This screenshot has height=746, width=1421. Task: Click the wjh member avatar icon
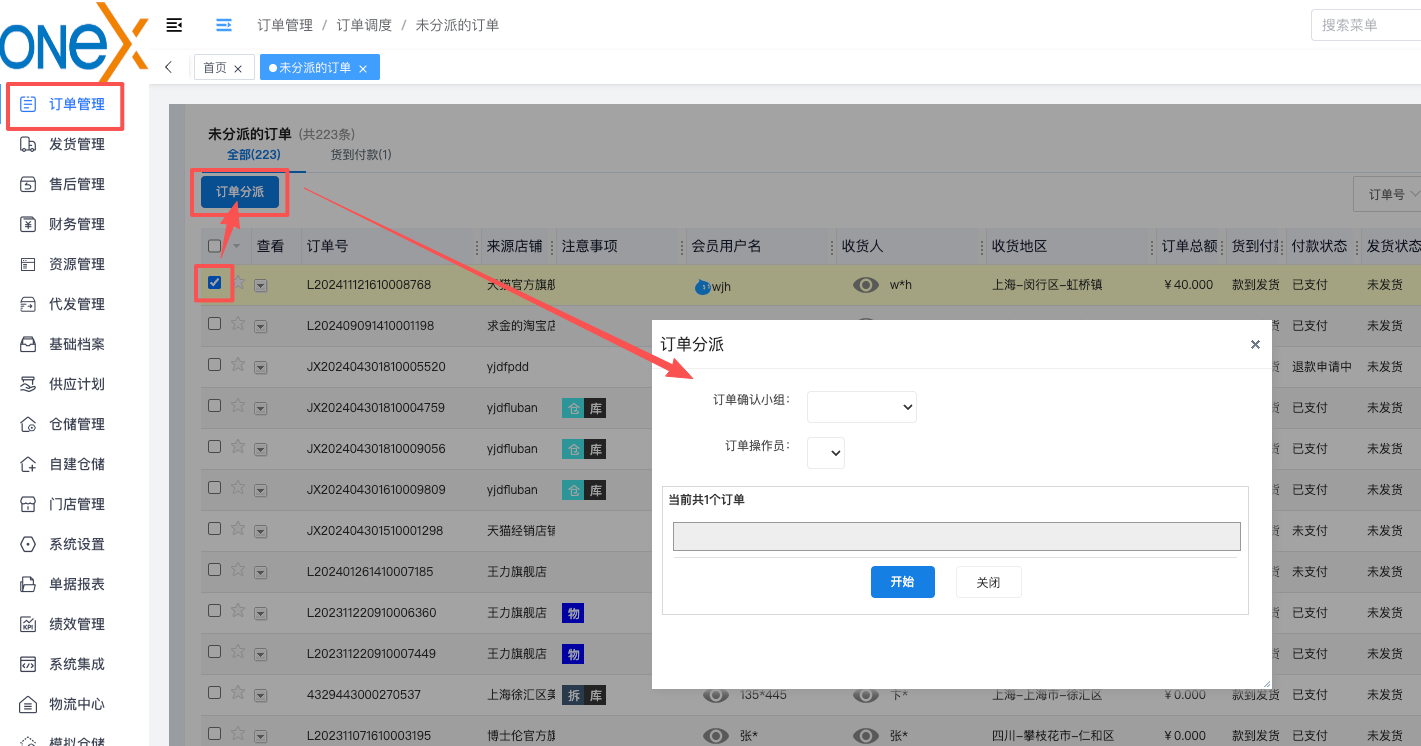pyautogui.click(x=703, y=287)
